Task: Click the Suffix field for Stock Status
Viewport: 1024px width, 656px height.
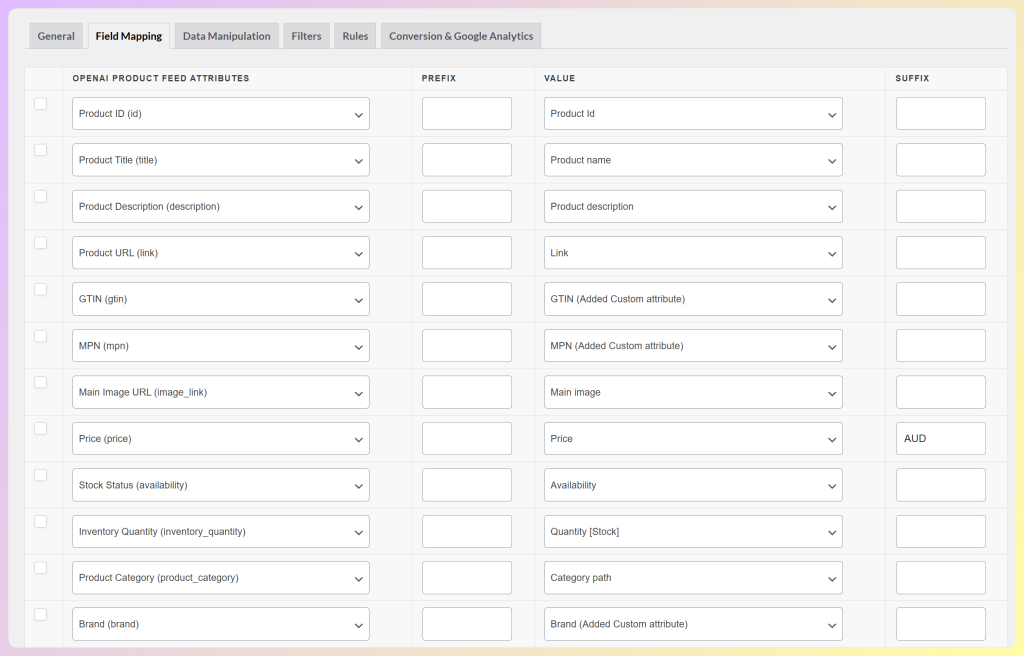Action: coord(940,484)
